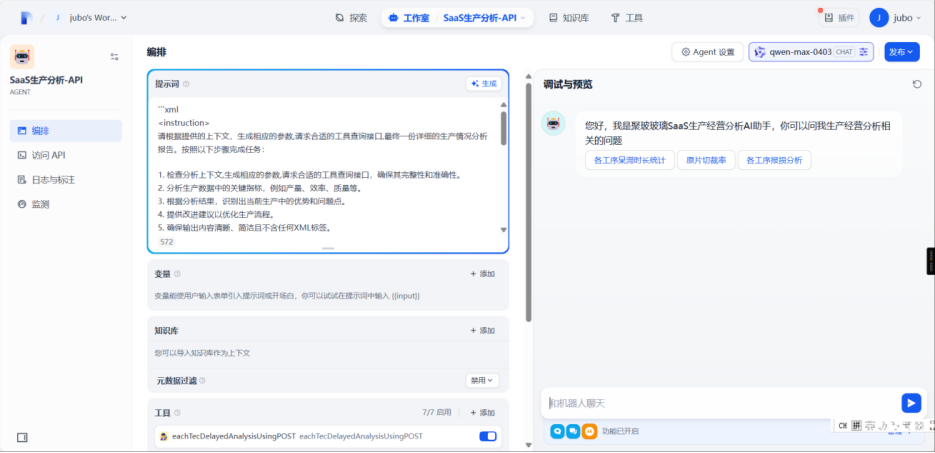Click the Dify logo in top-left
The image size is (935, 453).
(26, 17)
